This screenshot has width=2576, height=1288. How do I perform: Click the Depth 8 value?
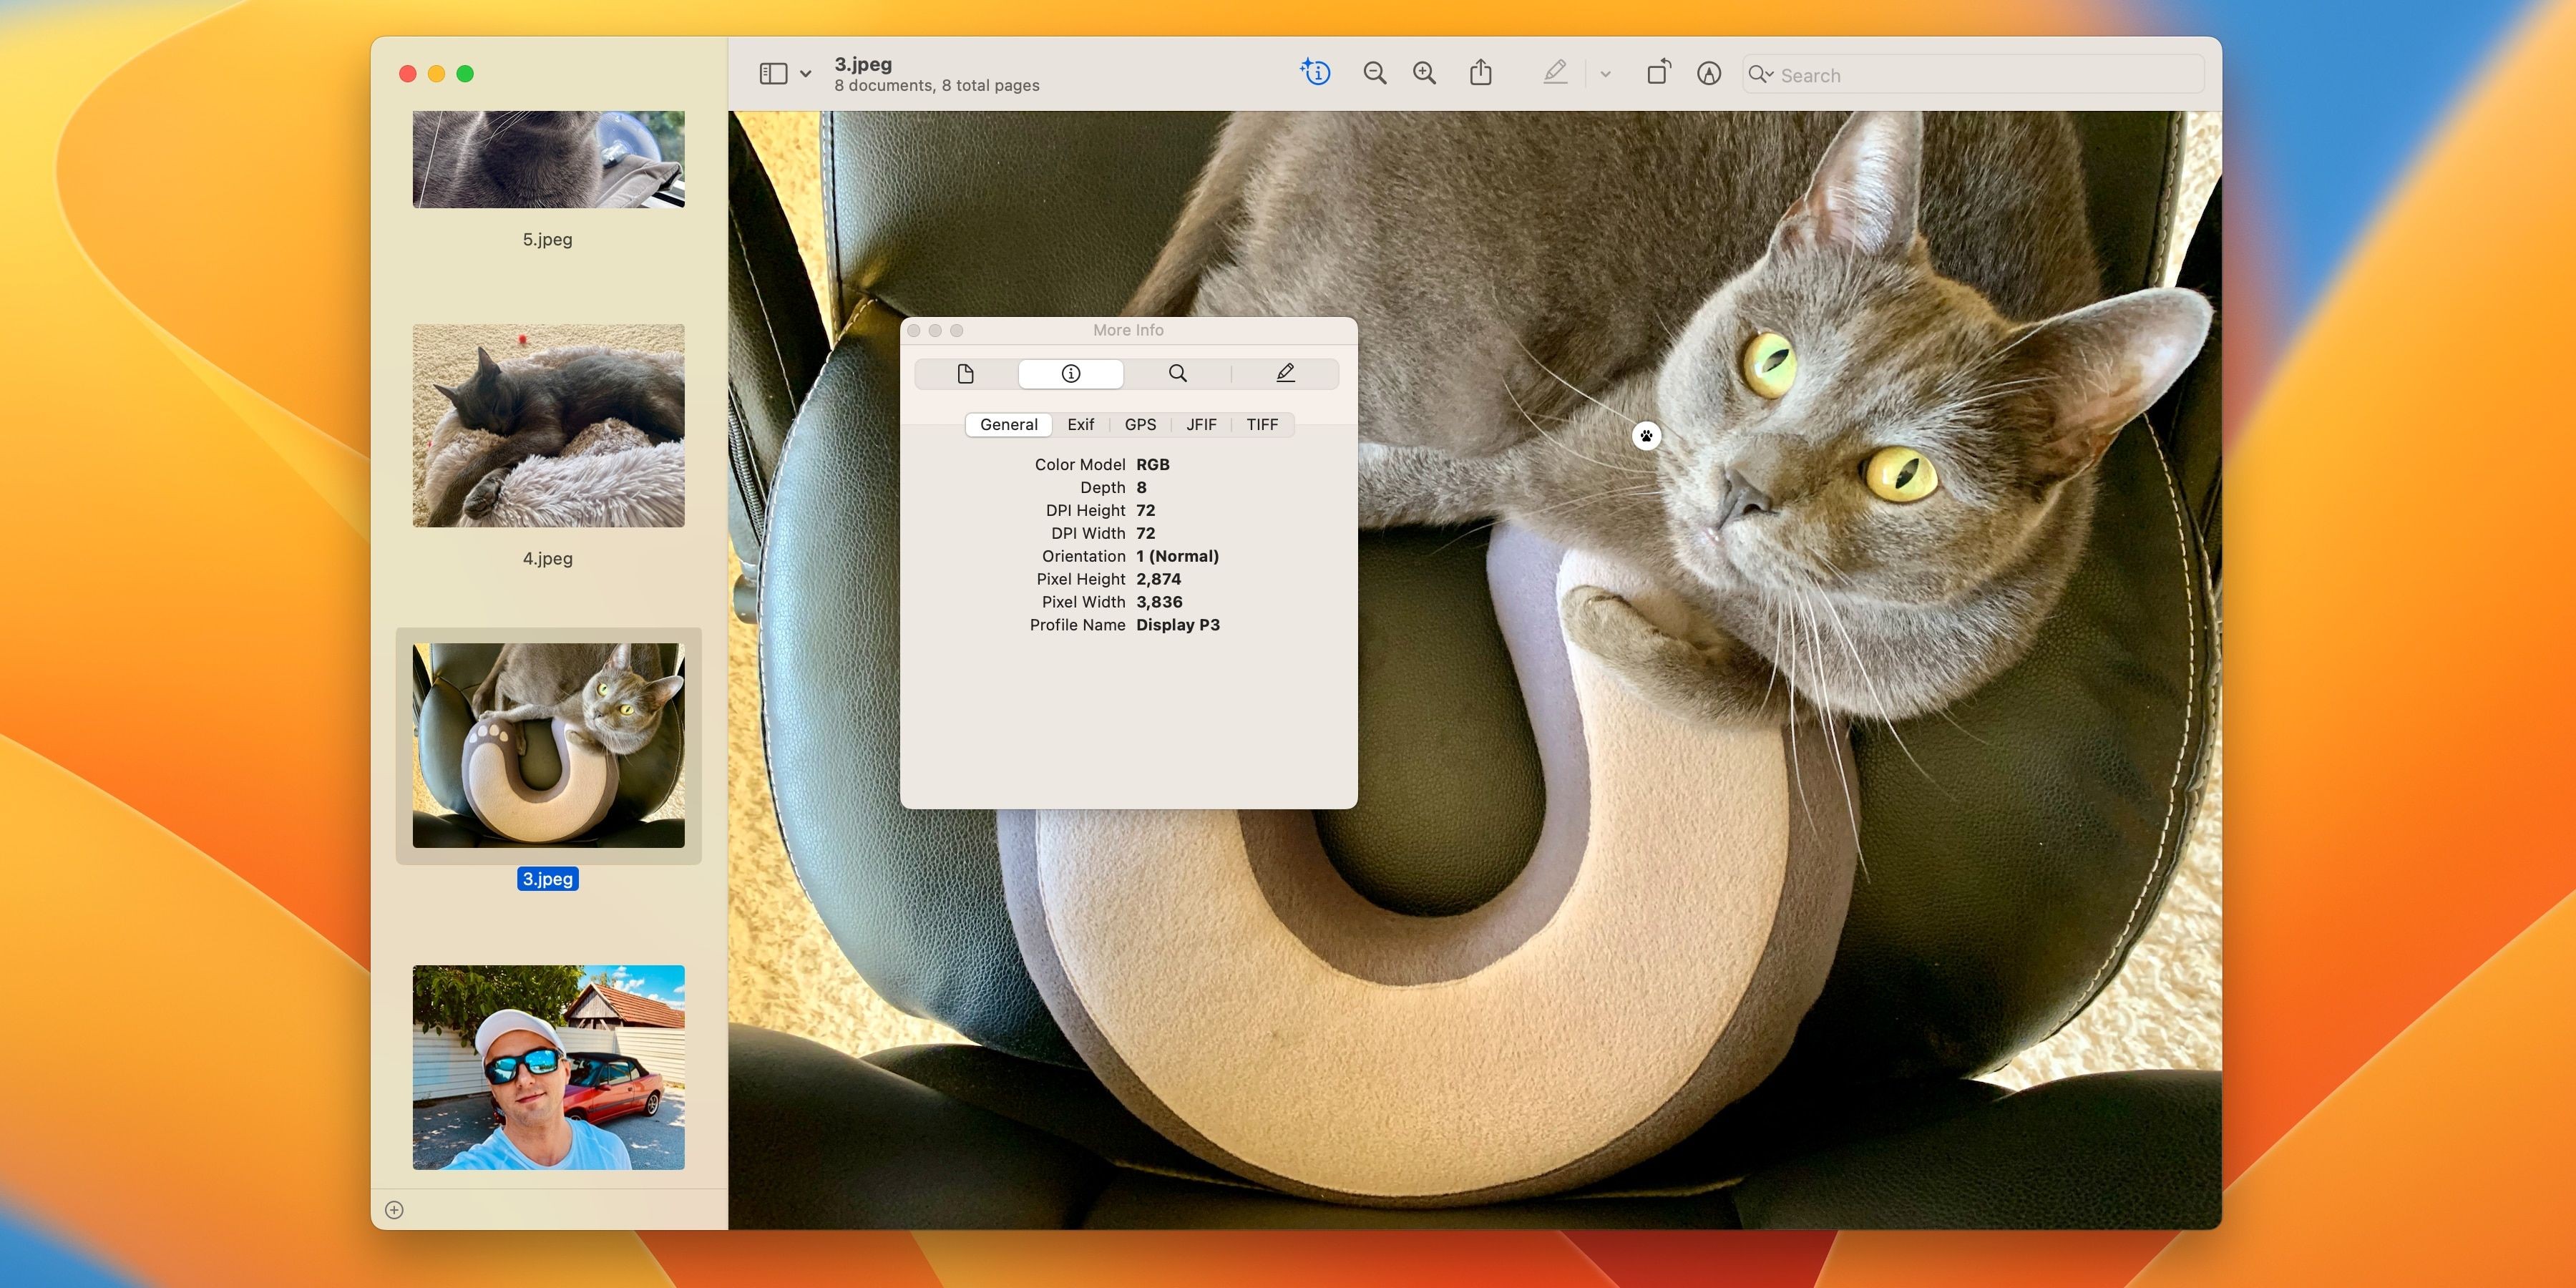coord(1141,488)
